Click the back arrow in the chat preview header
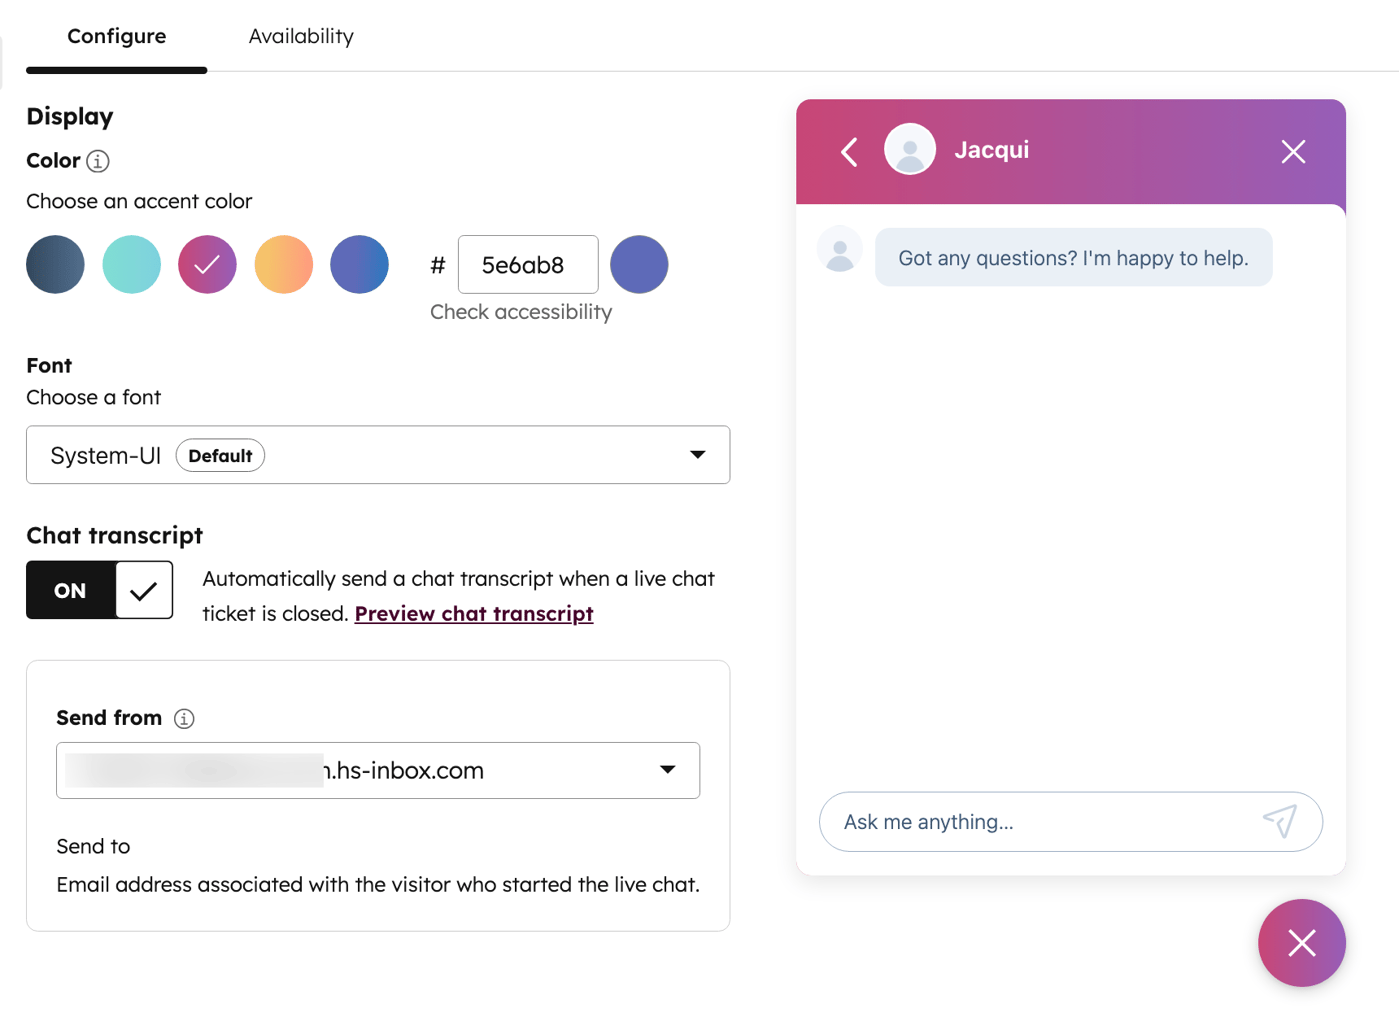 pyautogui.click(x=848, y=151)
